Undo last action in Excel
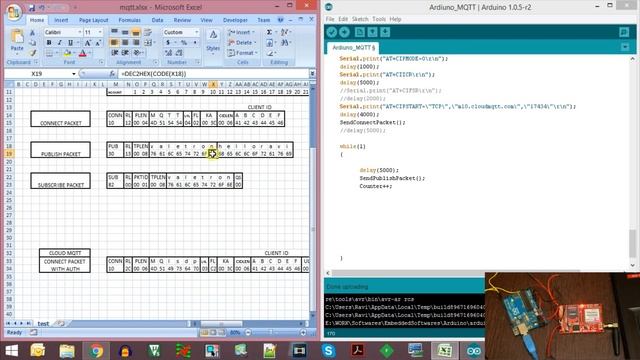 (x=42, y=7)
